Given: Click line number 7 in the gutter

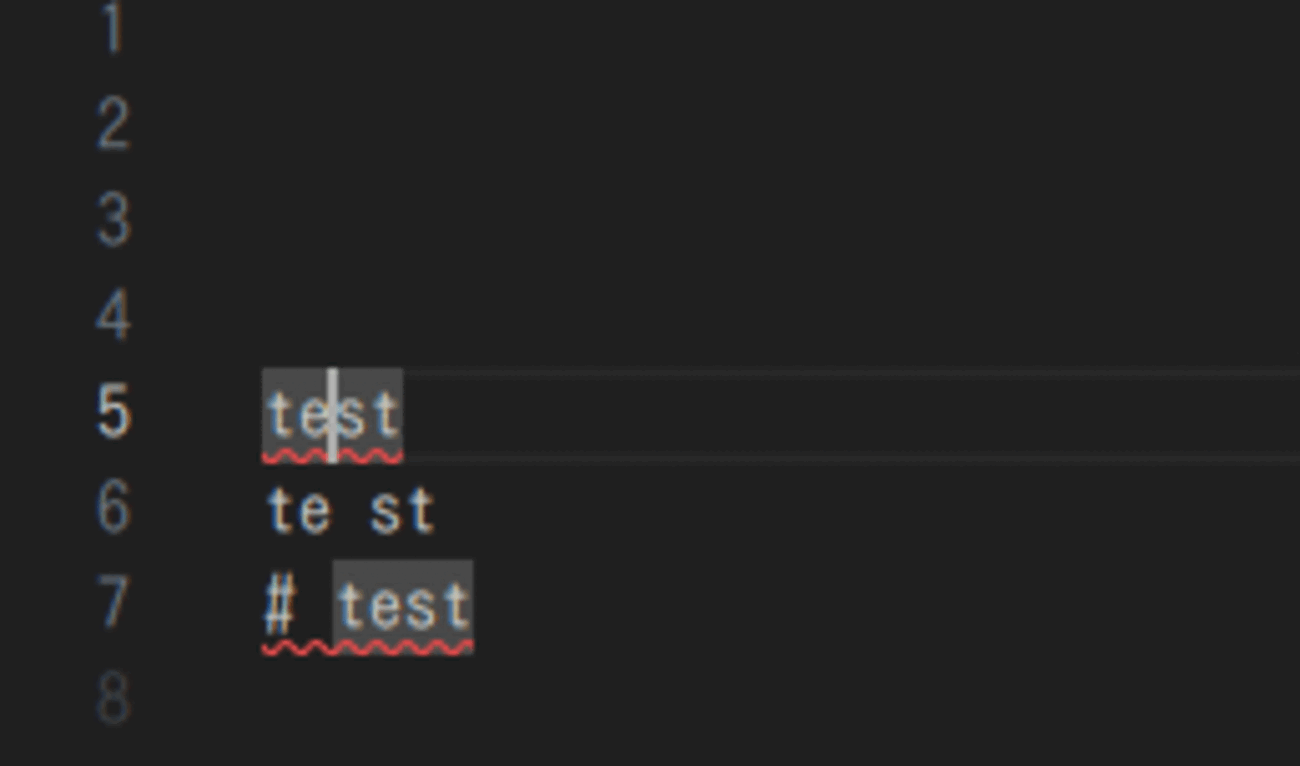Looking at the screenshot, I should pyautogui.click(x=114, y=604).
